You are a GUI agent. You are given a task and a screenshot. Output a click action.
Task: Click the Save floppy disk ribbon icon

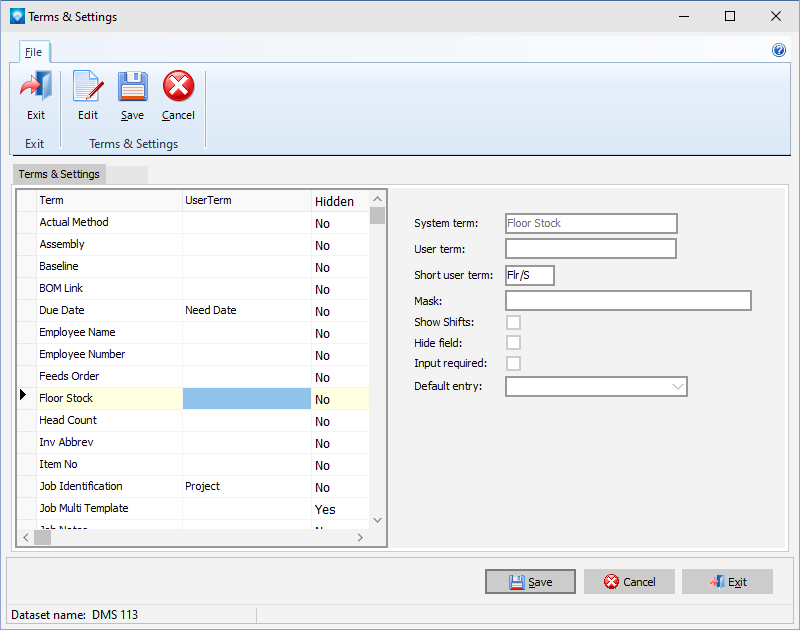[132, 88]
